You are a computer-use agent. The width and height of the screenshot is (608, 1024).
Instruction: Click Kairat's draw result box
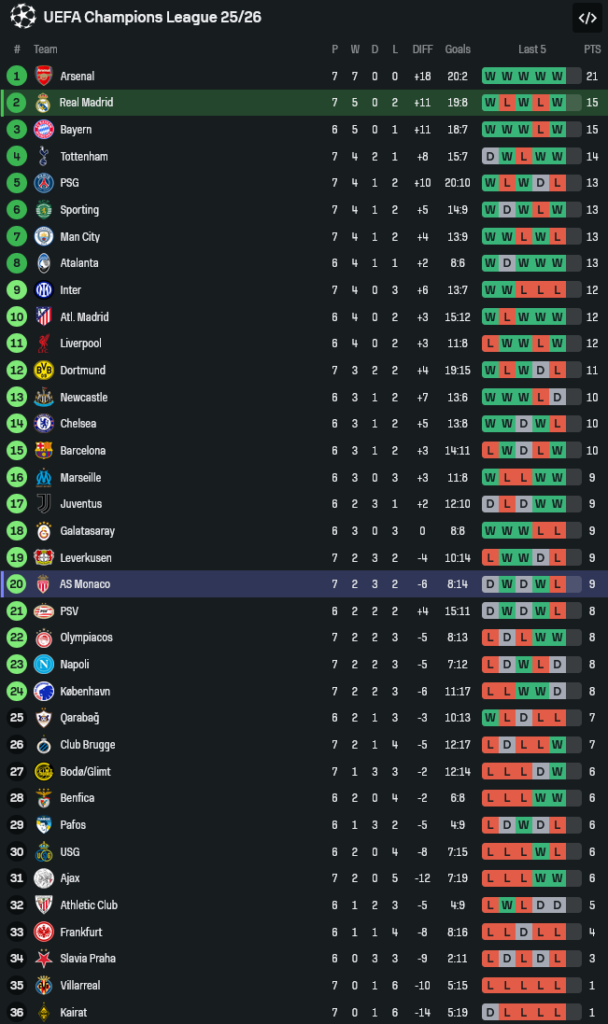490,1012
